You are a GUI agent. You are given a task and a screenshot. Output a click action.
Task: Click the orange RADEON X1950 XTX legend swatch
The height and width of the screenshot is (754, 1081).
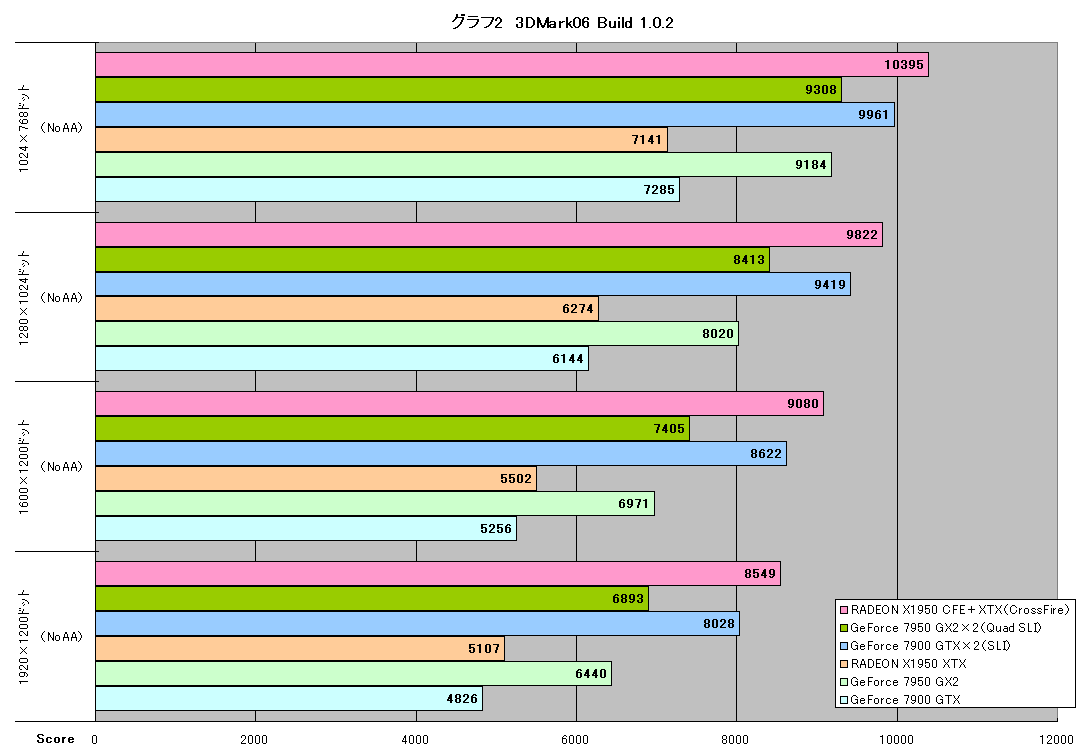(844, 664)
